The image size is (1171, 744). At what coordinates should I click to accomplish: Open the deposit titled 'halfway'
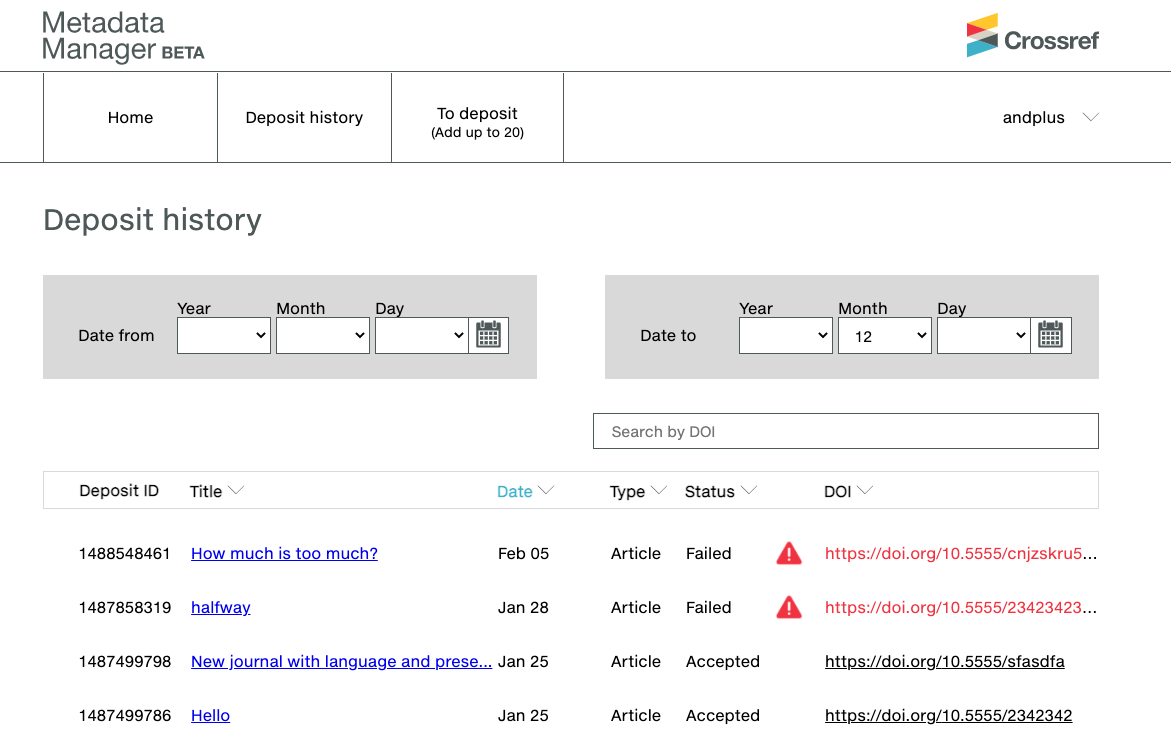click(x=220, y=607)
